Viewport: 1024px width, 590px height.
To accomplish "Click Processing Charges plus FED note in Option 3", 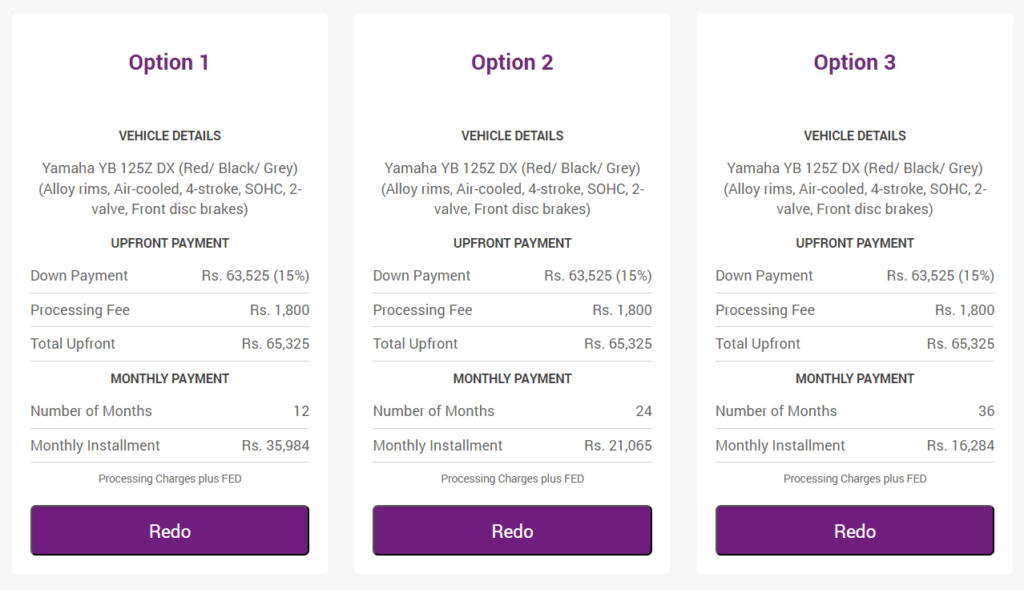I will pyautogui.click(x=855, y=479).
